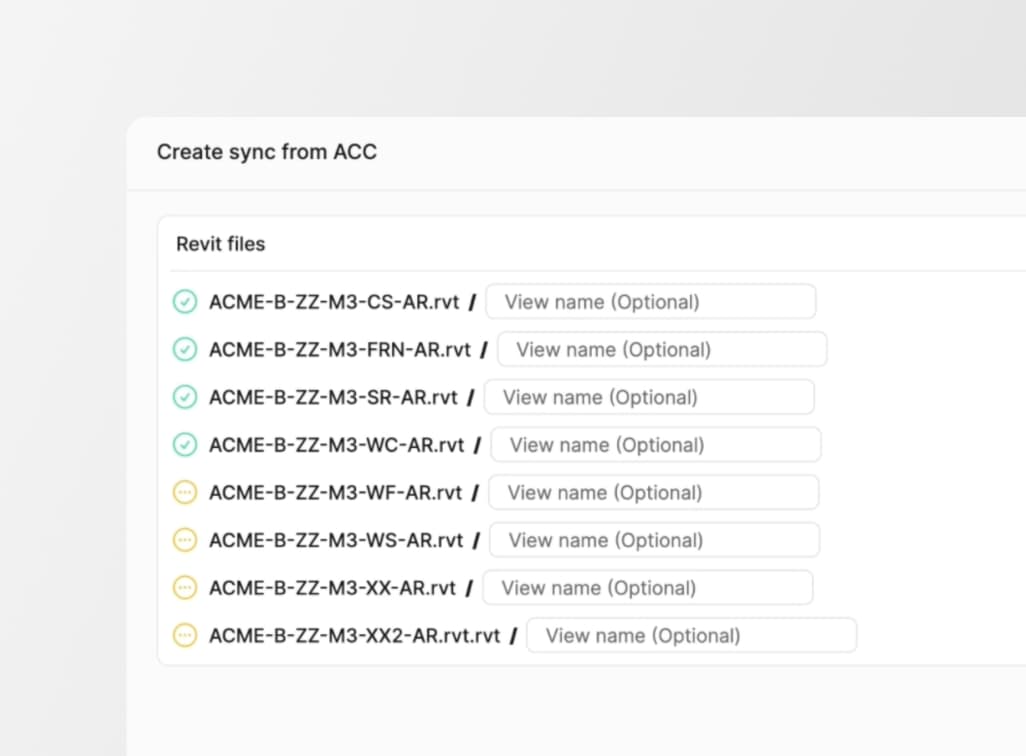Click view name input for FRN-AR.rvt
Image resolution: width=1026 pixels, height=756 pixels.
(662, 349)
